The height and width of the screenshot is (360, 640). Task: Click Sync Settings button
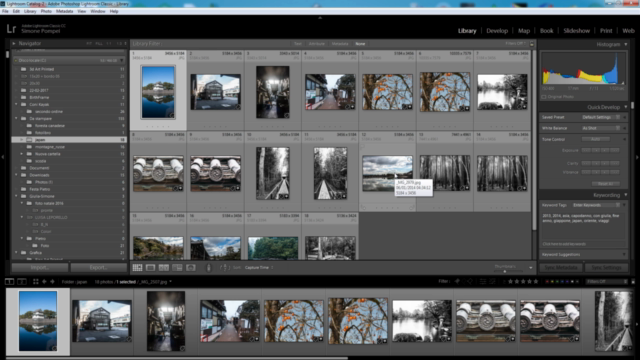(606, 268)
